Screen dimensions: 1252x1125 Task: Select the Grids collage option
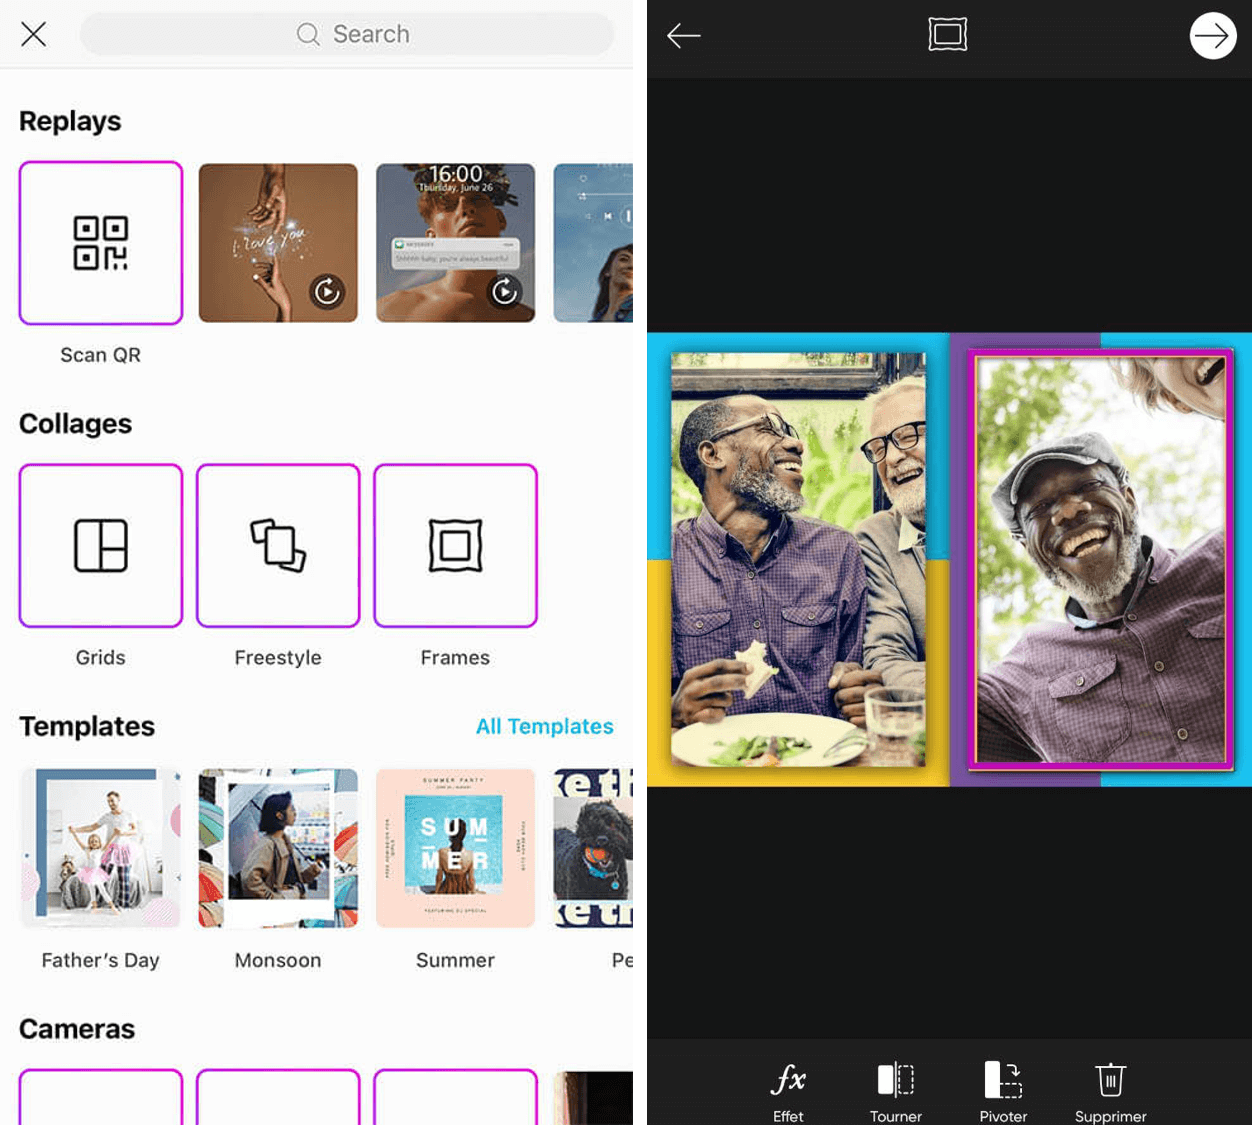click(x=100, y=545)
